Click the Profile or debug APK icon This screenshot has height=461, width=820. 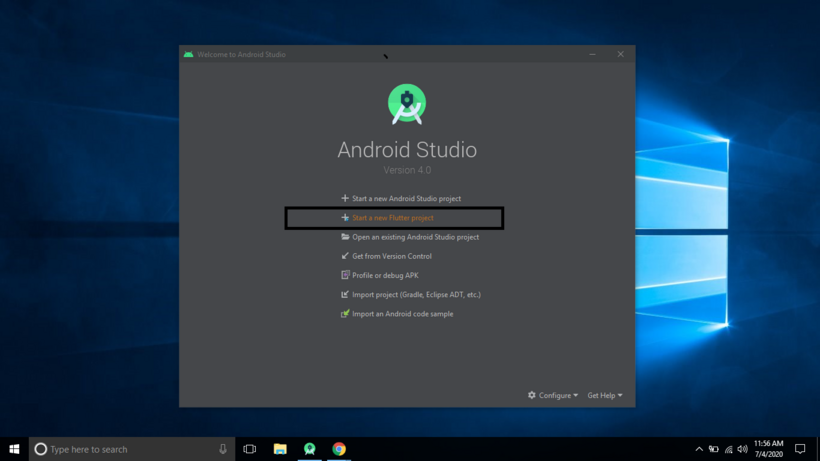(345, 275)
